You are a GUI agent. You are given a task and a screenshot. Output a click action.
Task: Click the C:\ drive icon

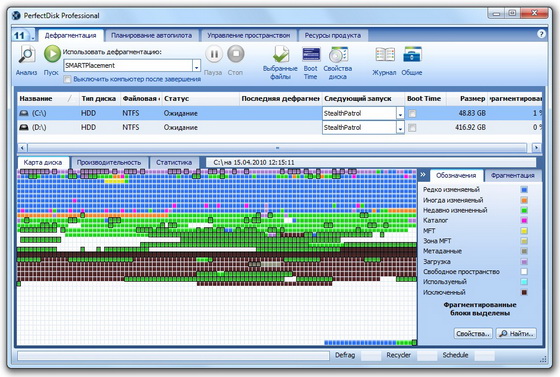click(24, 113)
